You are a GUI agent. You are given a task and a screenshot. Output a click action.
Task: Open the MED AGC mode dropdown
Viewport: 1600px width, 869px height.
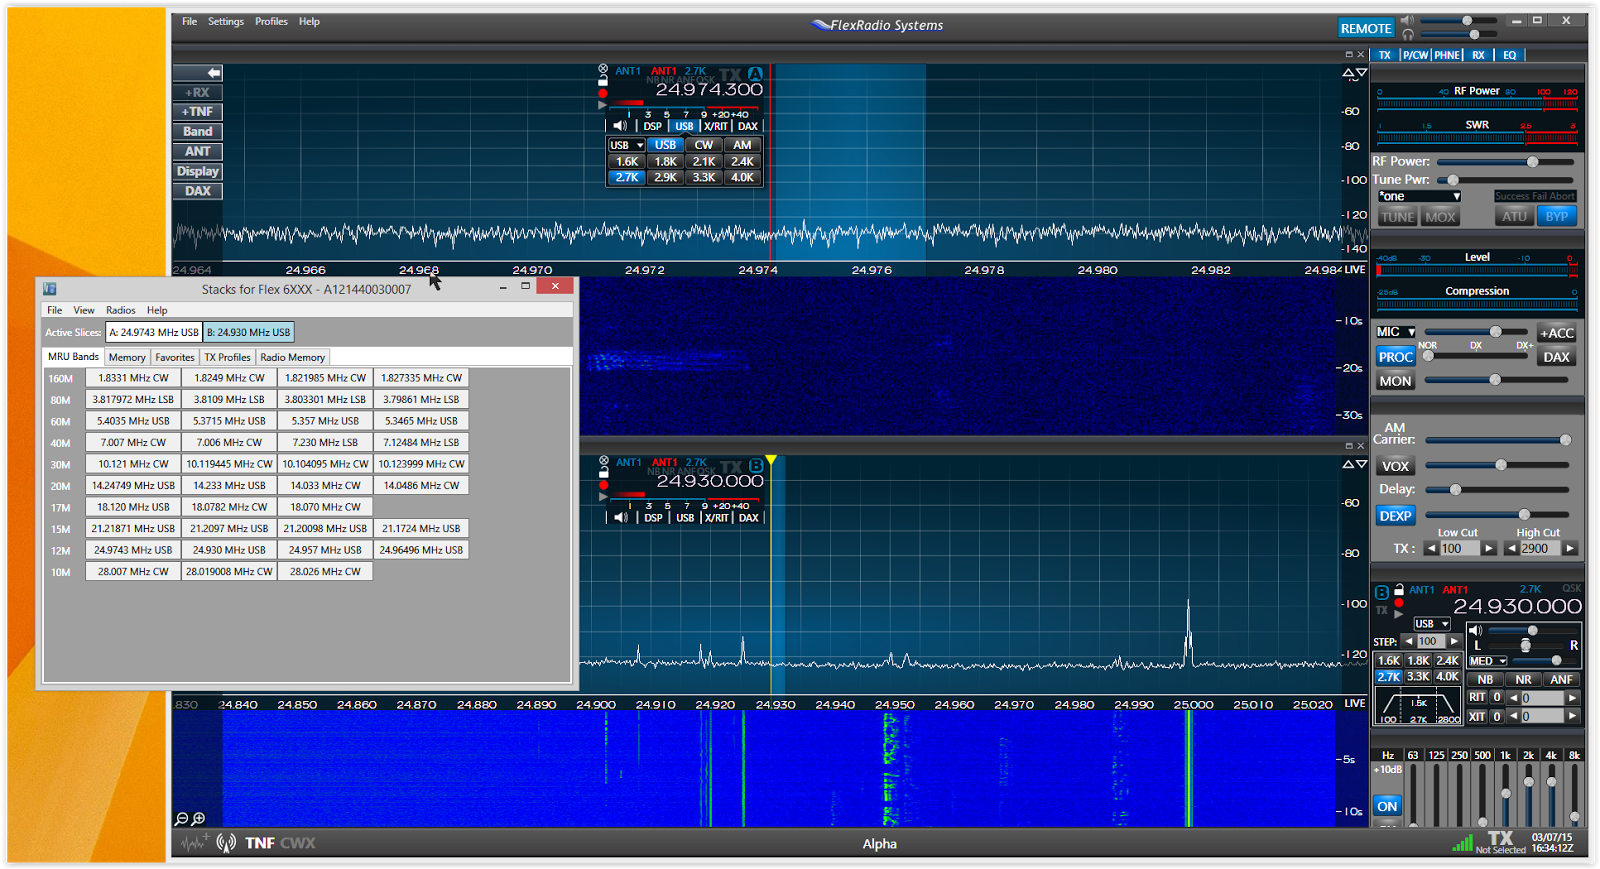point(1487,661)
